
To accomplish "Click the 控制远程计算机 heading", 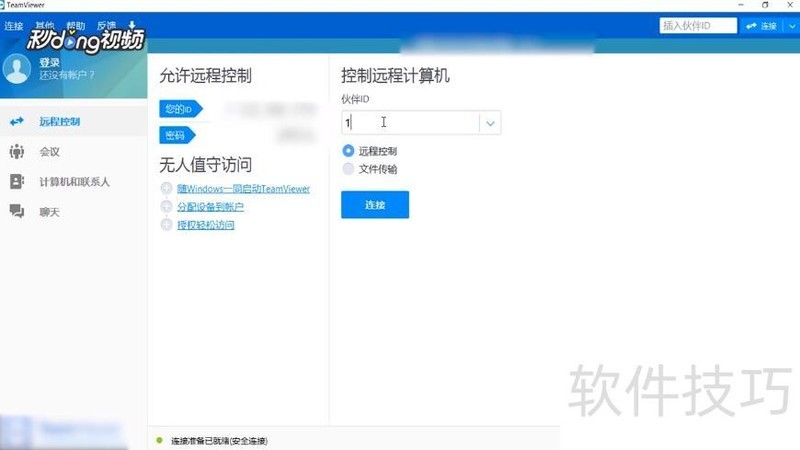I will coord(395,76).
